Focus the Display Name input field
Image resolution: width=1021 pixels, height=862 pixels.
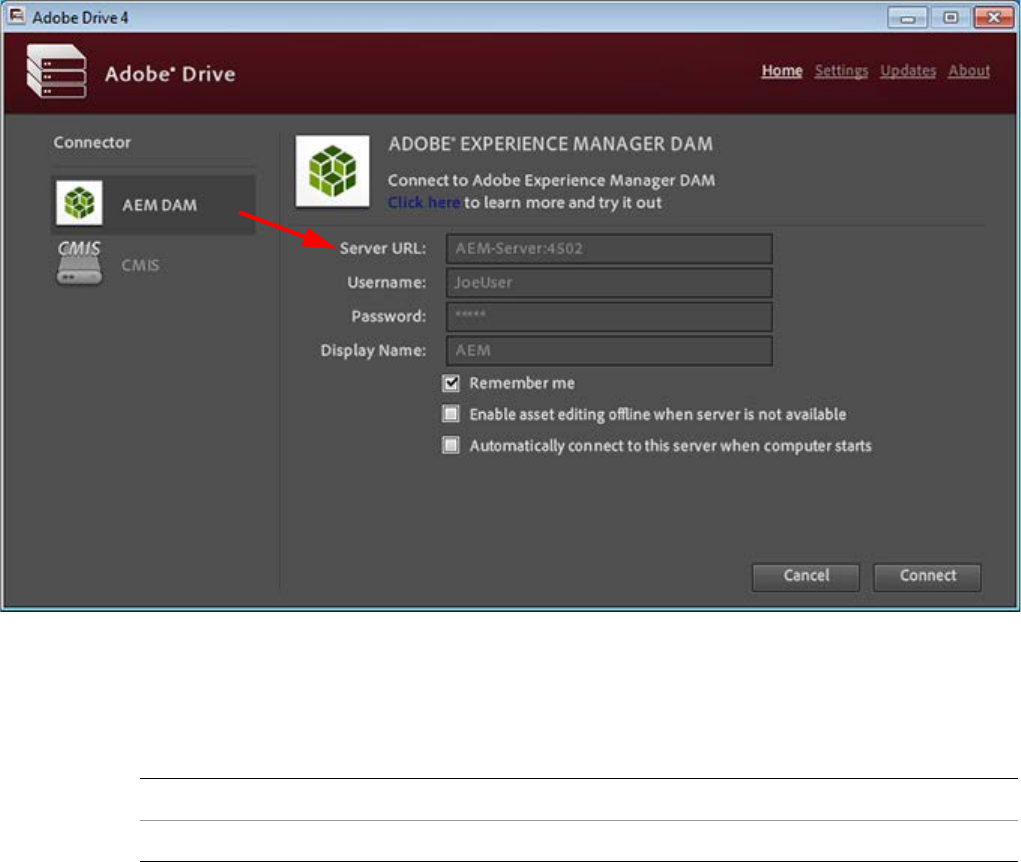pyautogui.click(x=609, y=350)
